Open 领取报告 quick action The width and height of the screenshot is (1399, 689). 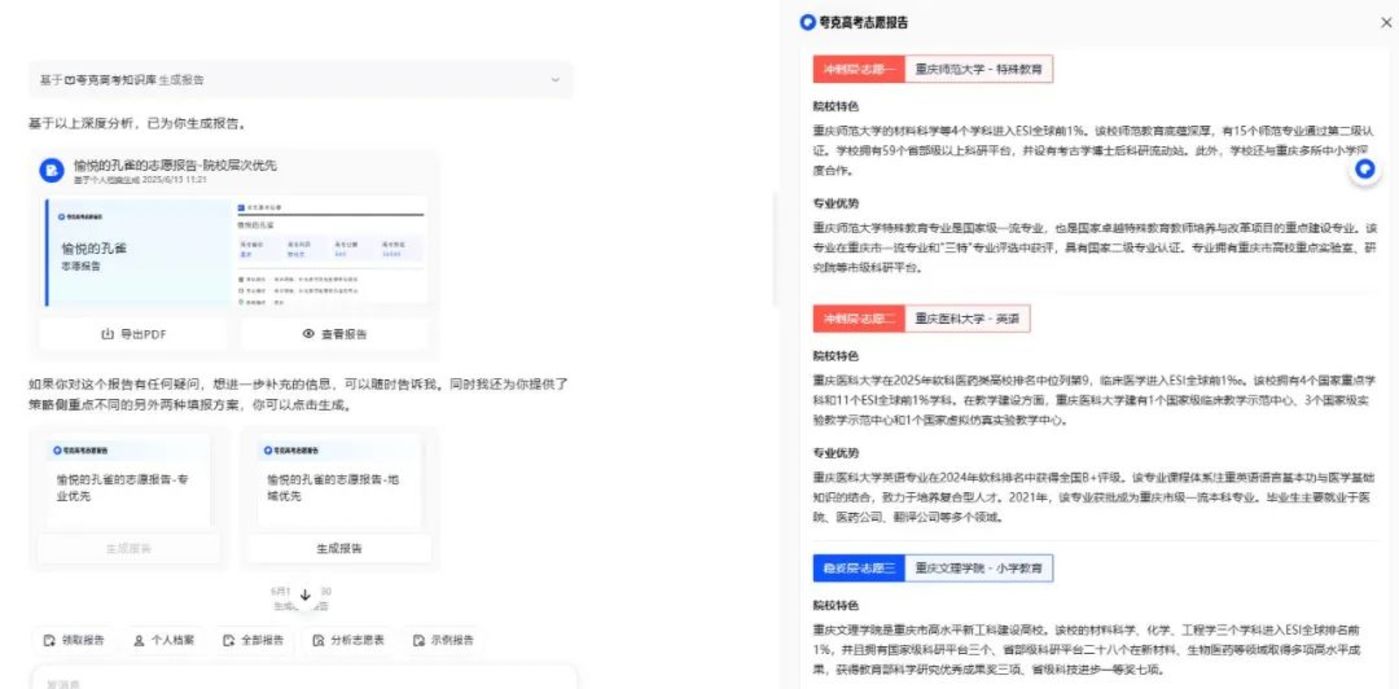pyautogui.click(x=74, y=640)
